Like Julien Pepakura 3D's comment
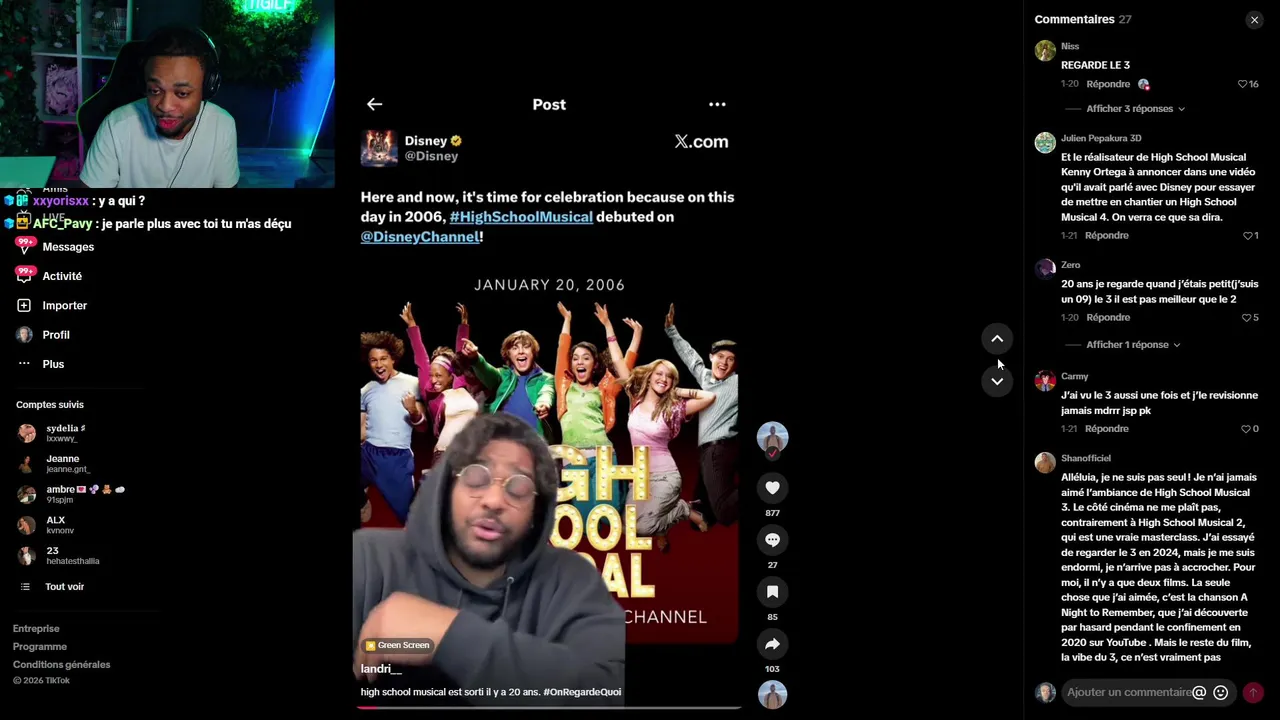This screenshot has height=720, width=1280. [x=1247, y=236]
